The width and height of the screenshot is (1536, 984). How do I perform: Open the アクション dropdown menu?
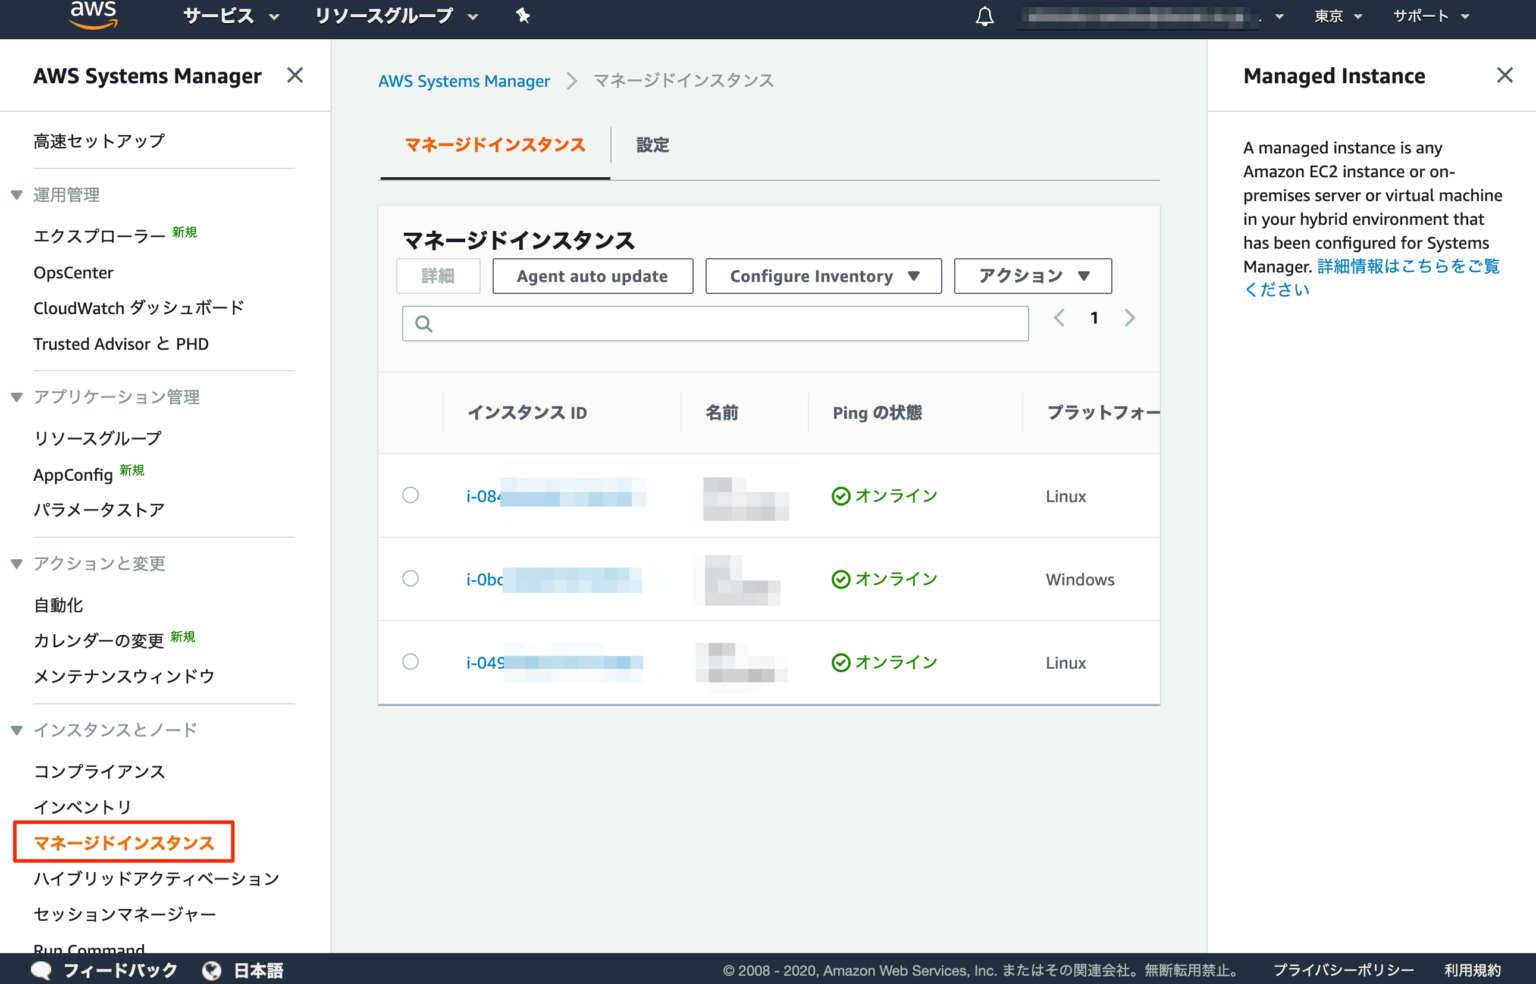click(x=1033, y=276)
